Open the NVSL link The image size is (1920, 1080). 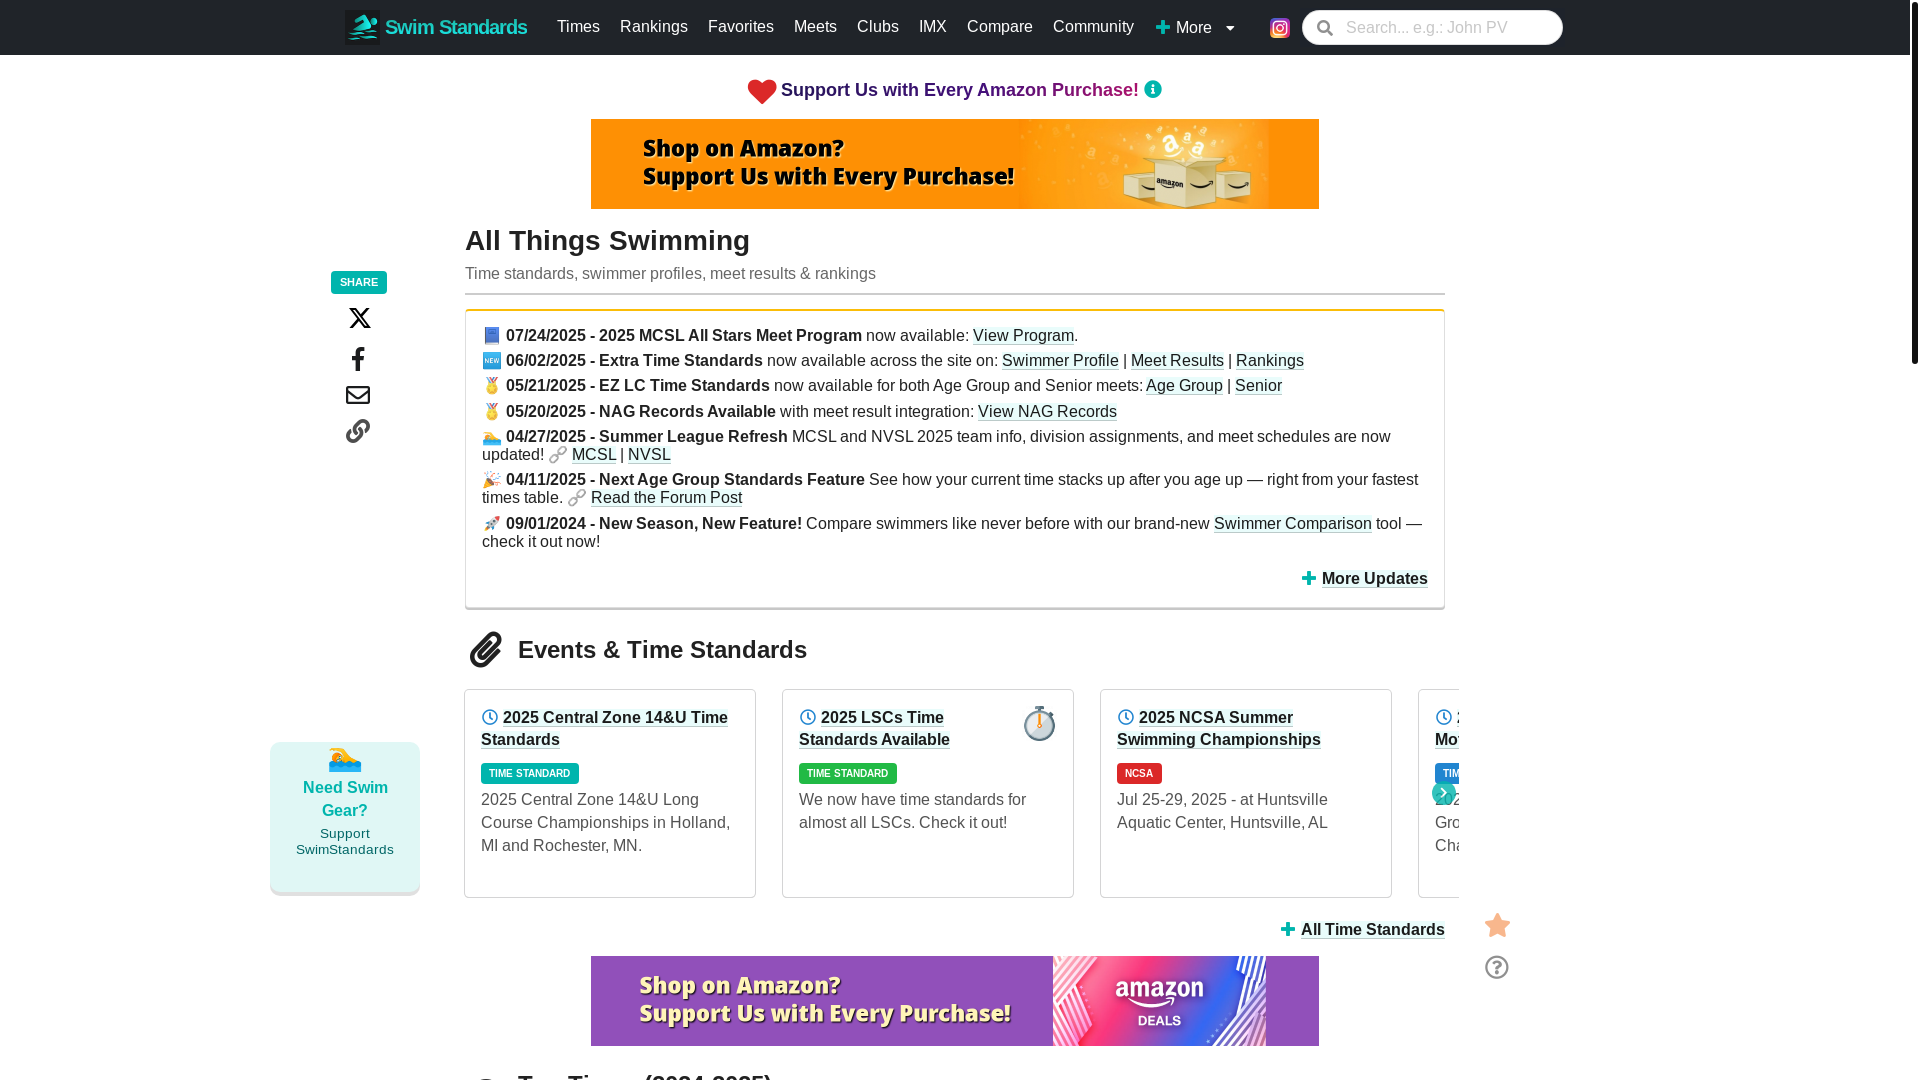[x=649, y=455]
